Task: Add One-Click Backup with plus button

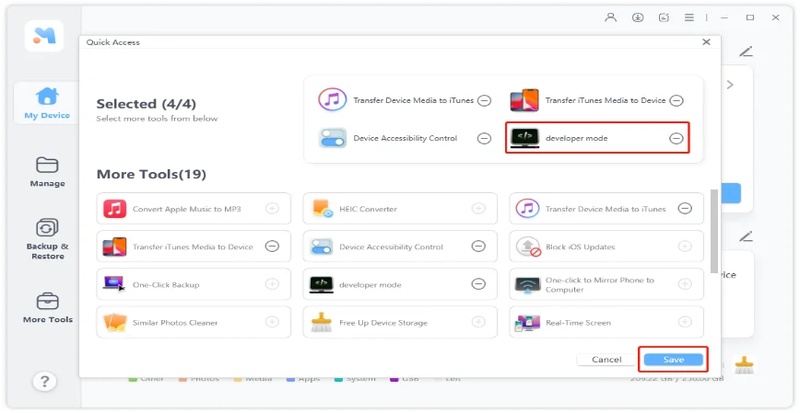Action: [x=272, y=284]
